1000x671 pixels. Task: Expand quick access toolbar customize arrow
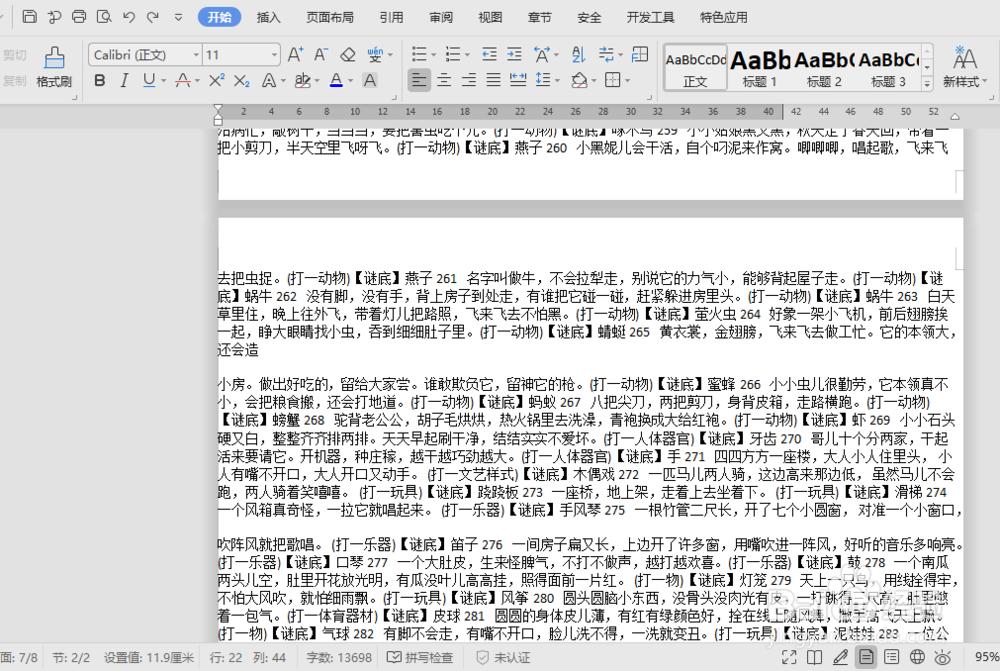point(179,17)
